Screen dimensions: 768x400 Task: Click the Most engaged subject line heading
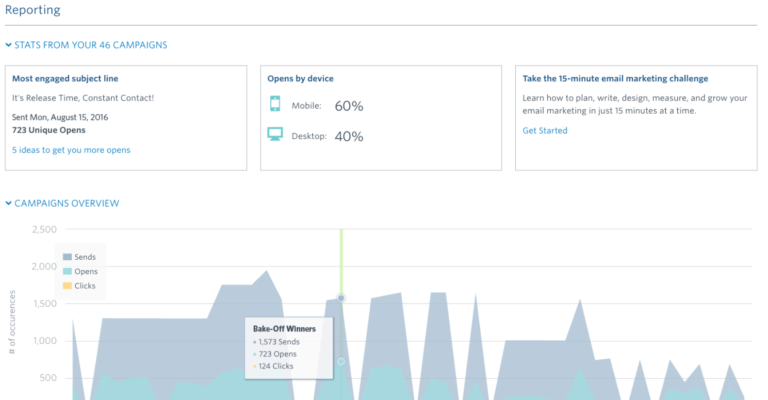(65, 78)
